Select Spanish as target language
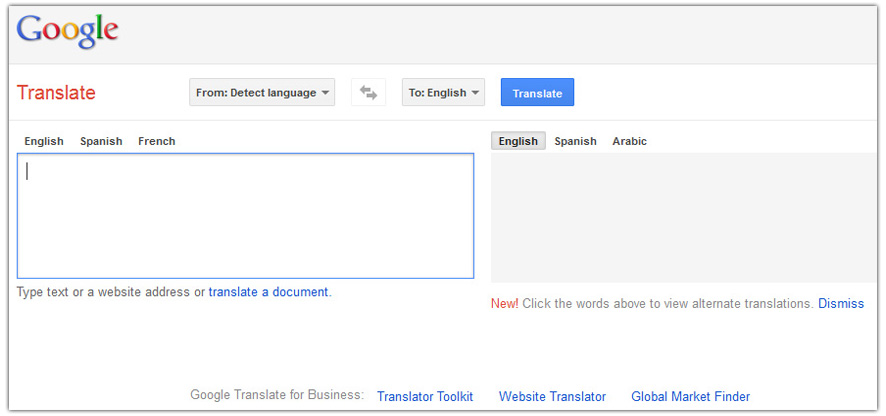 tap(575, 141)
